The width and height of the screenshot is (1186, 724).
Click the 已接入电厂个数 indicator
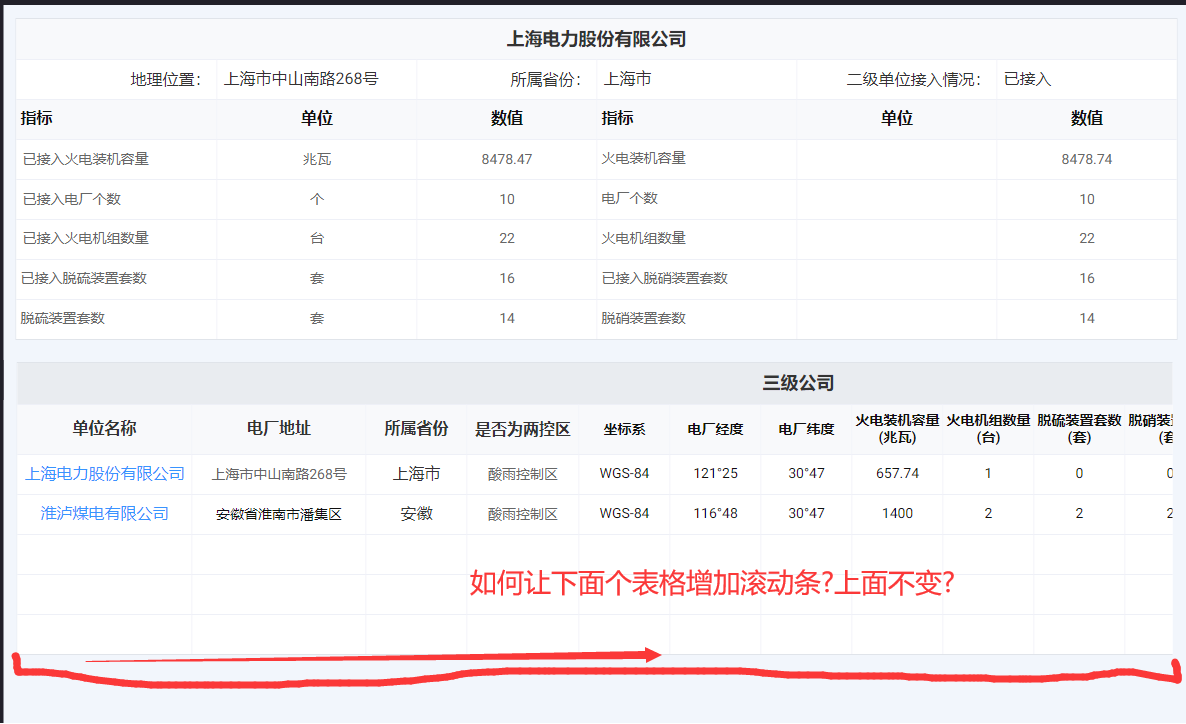tap(72, 199)
